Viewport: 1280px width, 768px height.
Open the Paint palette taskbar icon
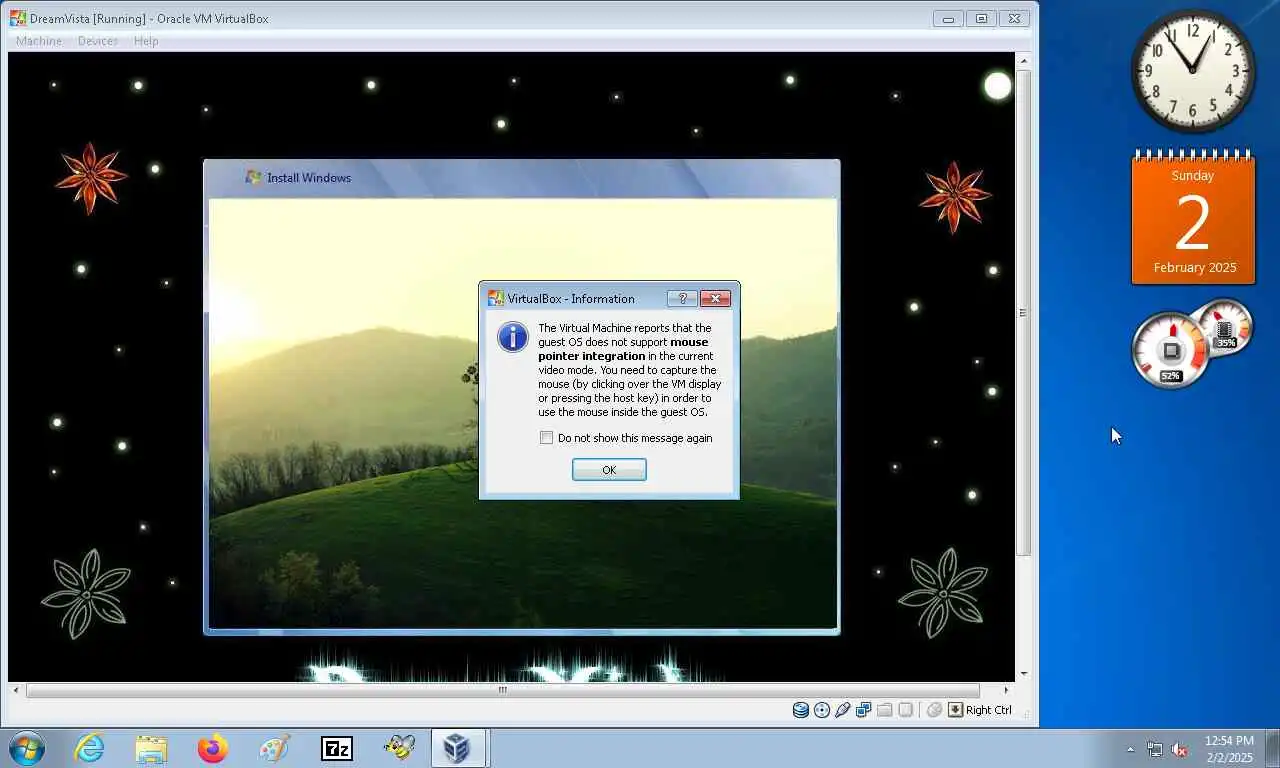click(274, 748)
